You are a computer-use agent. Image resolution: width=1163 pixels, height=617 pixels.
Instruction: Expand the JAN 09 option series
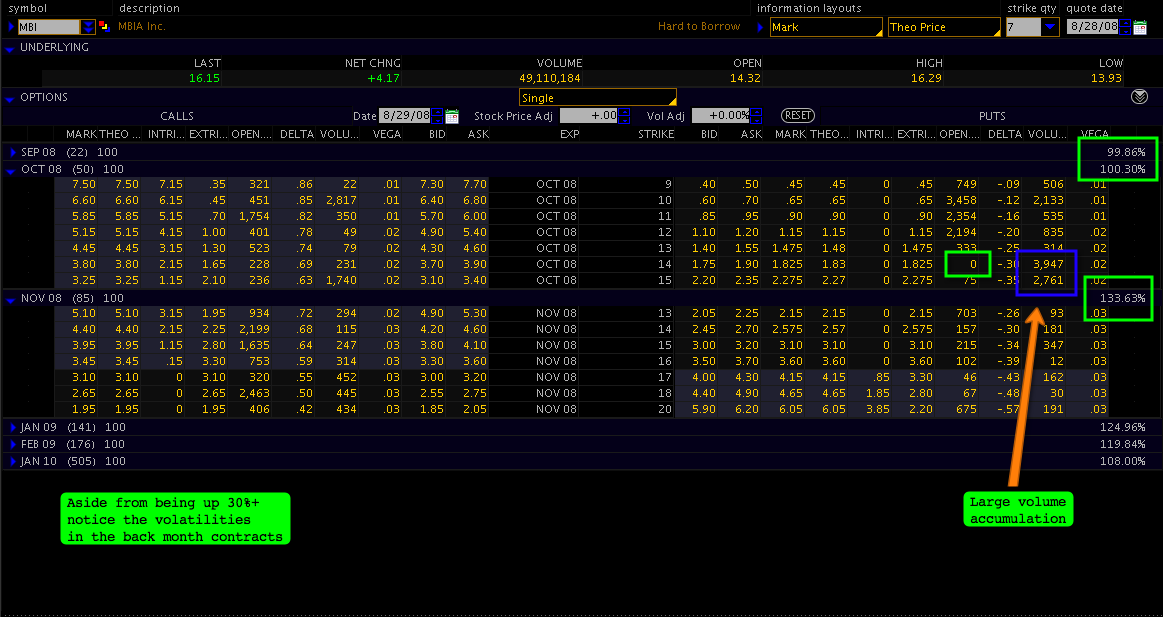click(12, 428)
